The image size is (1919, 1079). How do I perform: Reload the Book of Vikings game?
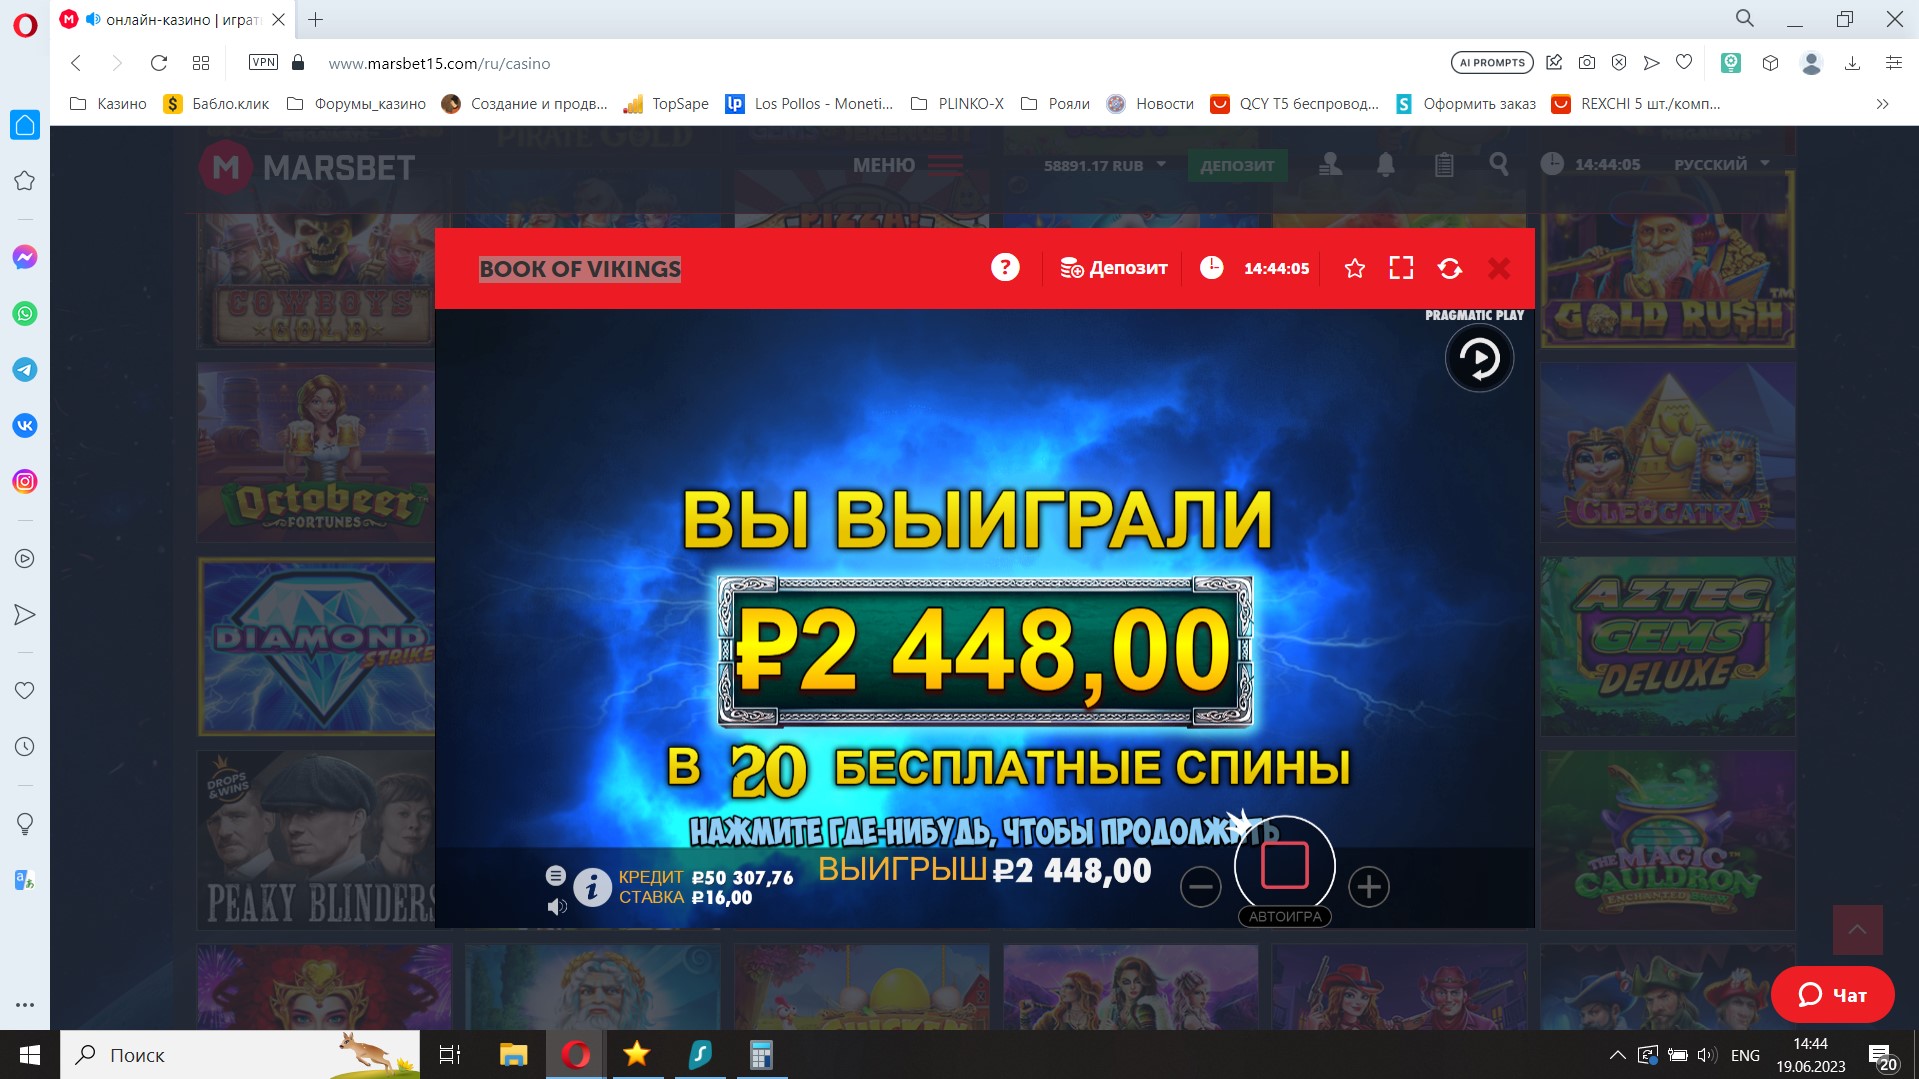tap(1450, 268)
